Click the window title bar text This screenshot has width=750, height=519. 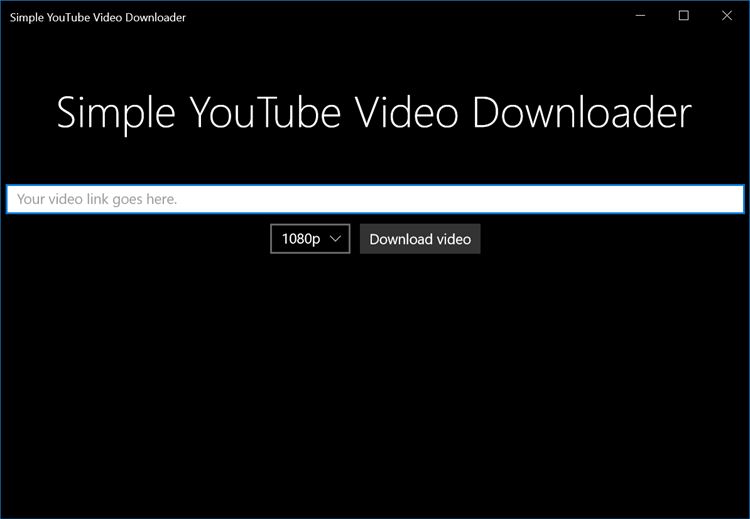pos(98,18)
